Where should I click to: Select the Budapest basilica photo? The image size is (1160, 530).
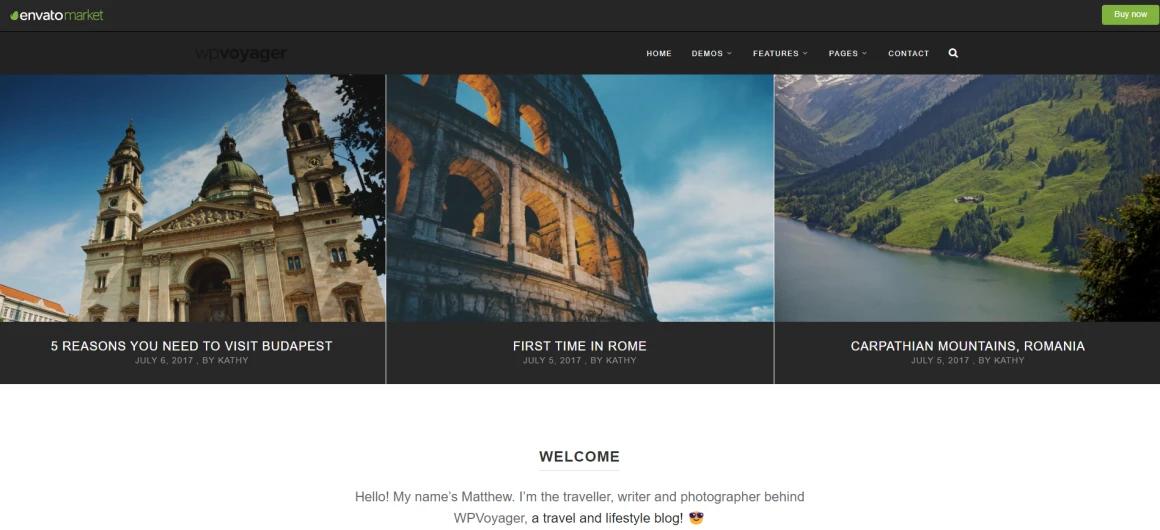[192, 198]
